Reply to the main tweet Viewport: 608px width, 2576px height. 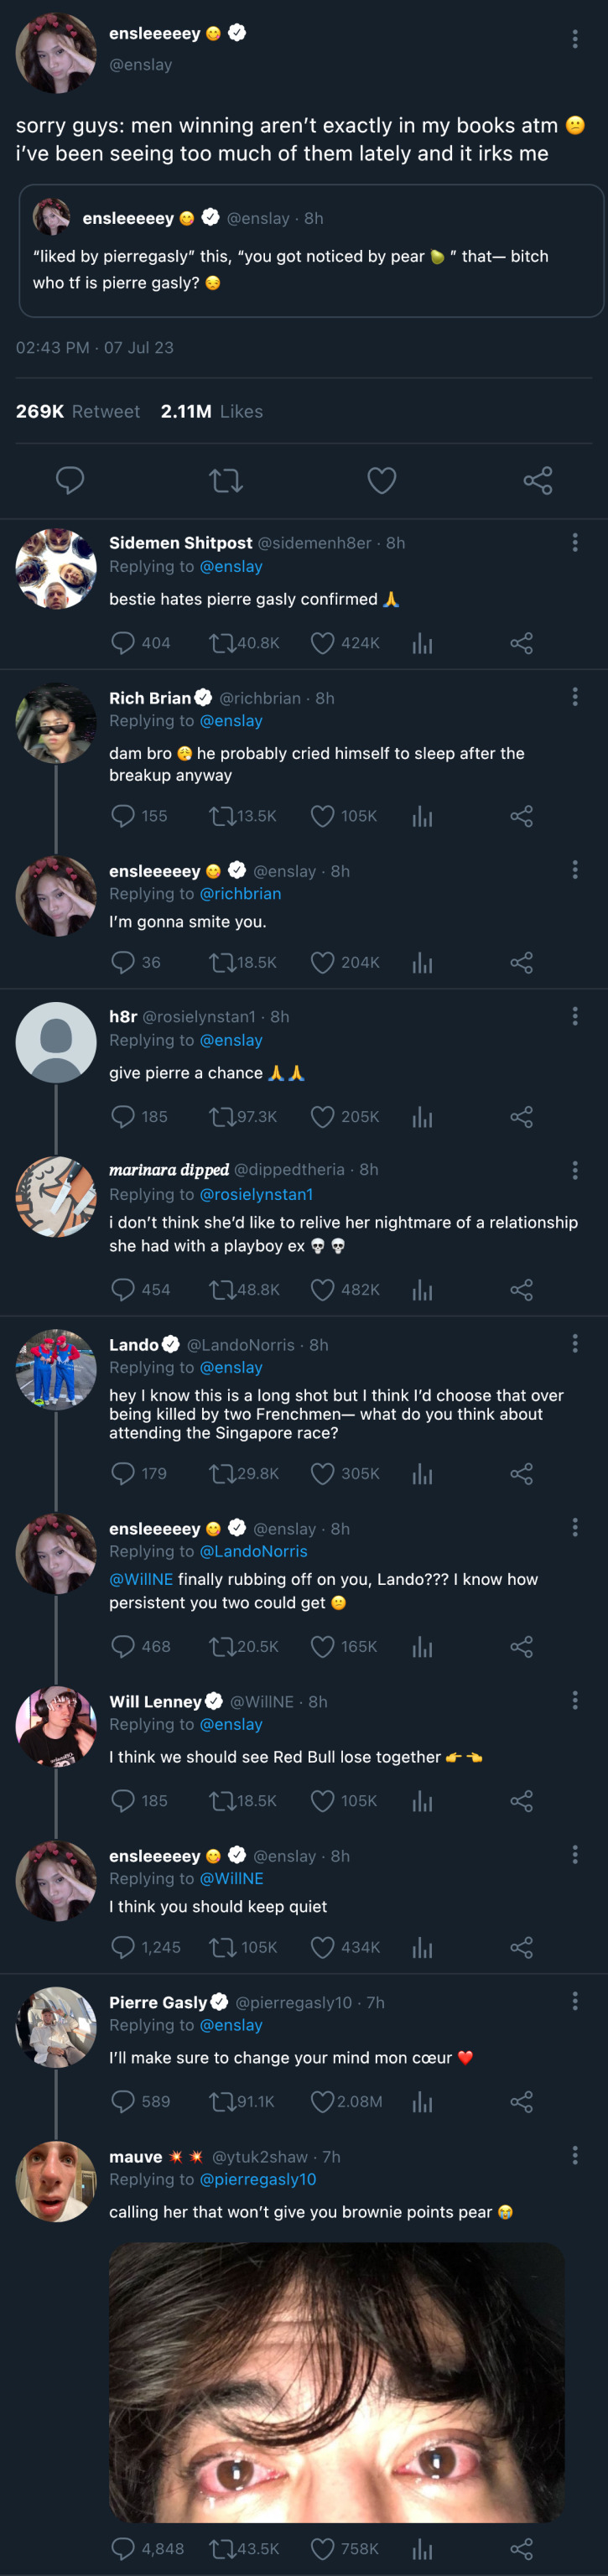(x=70, y=480)
